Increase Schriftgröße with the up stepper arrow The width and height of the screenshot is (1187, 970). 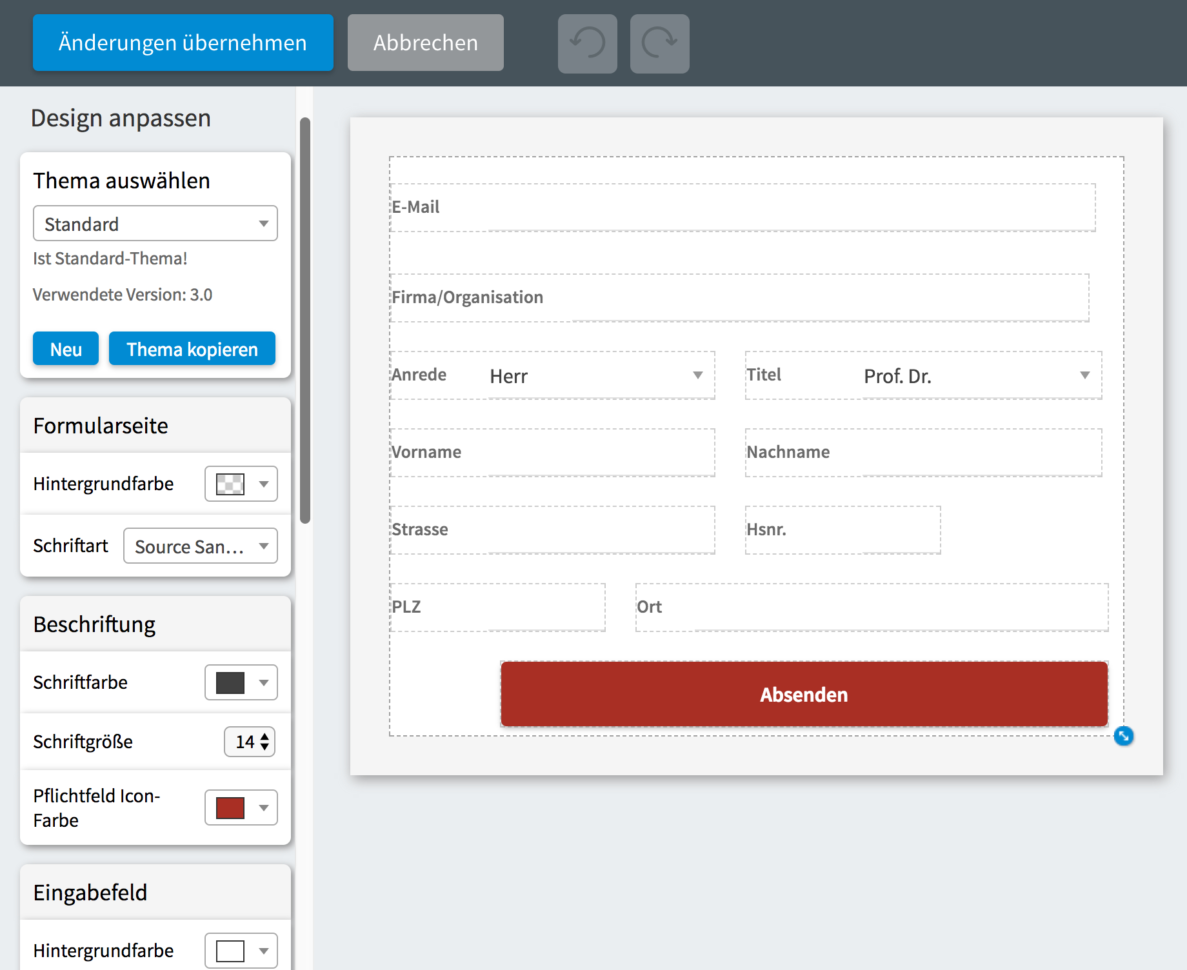(262, 736)
